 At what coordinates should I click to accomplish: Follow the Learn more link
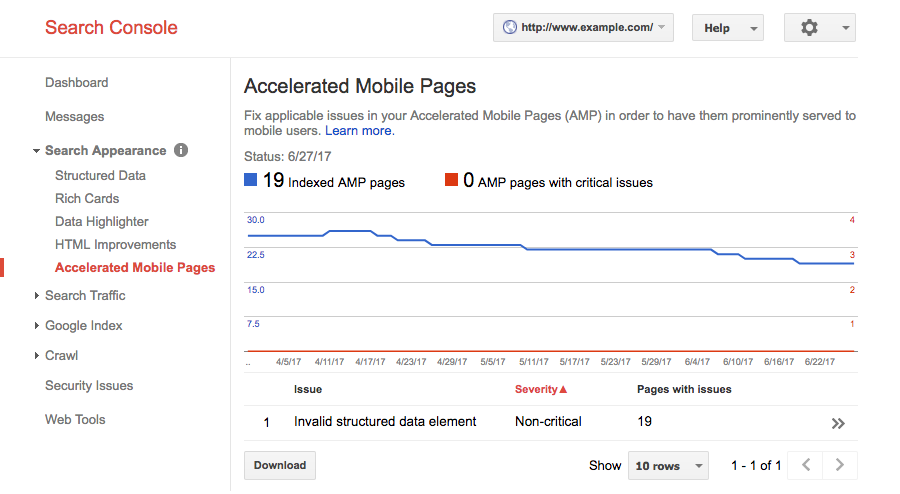360,131
